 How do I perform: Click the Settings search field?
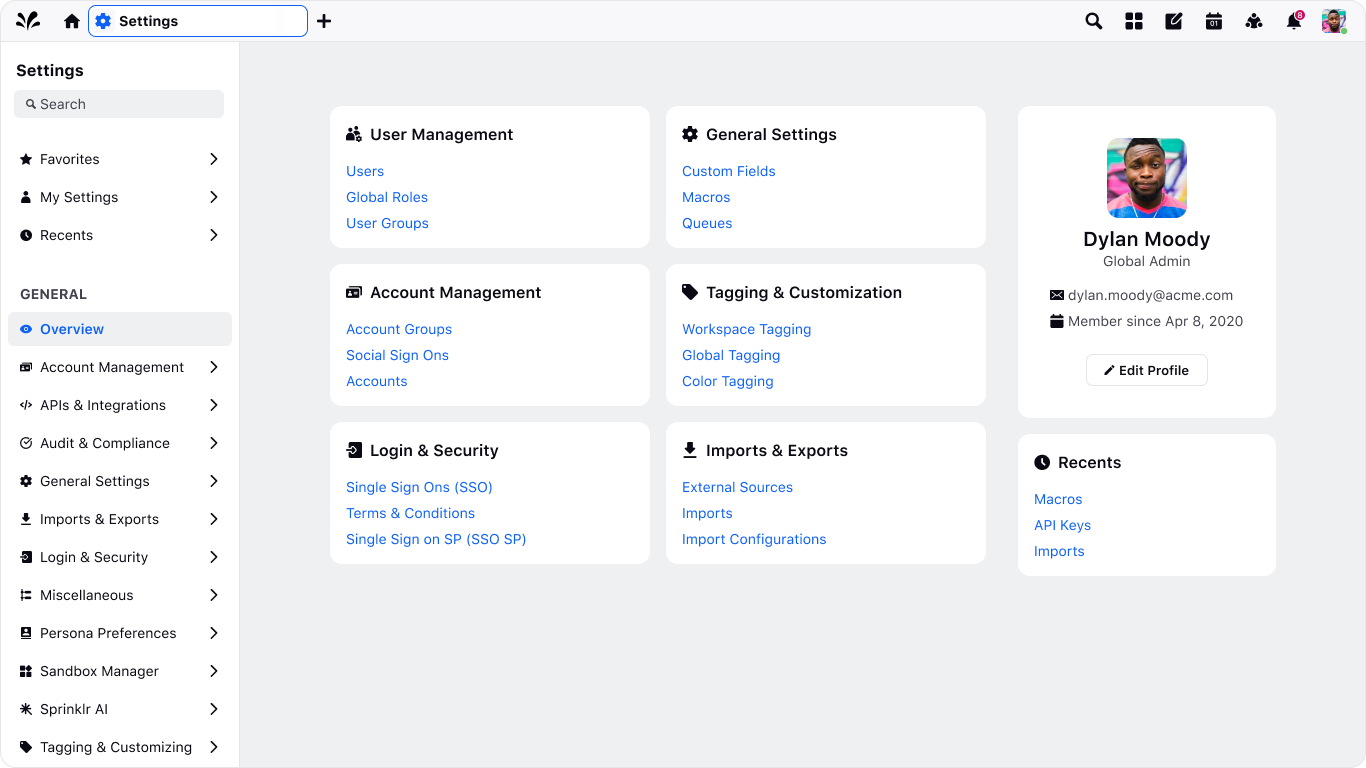119,104
